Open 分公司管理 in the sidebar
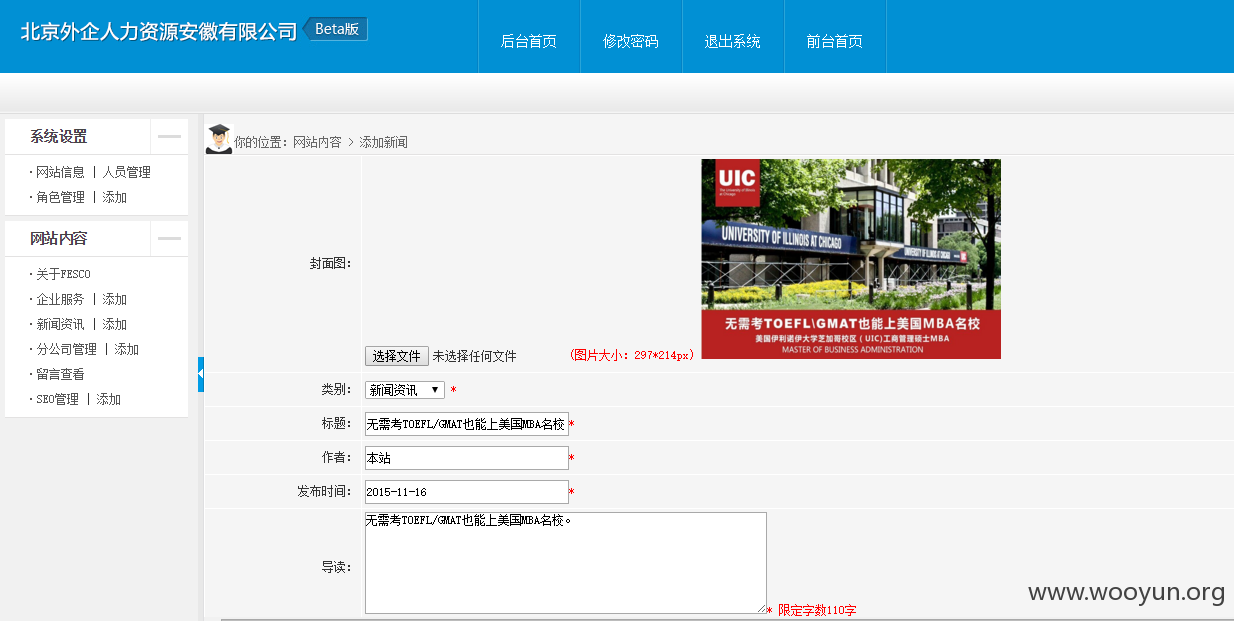Viewport: 1234px width, 621px height. coord(66,349)
